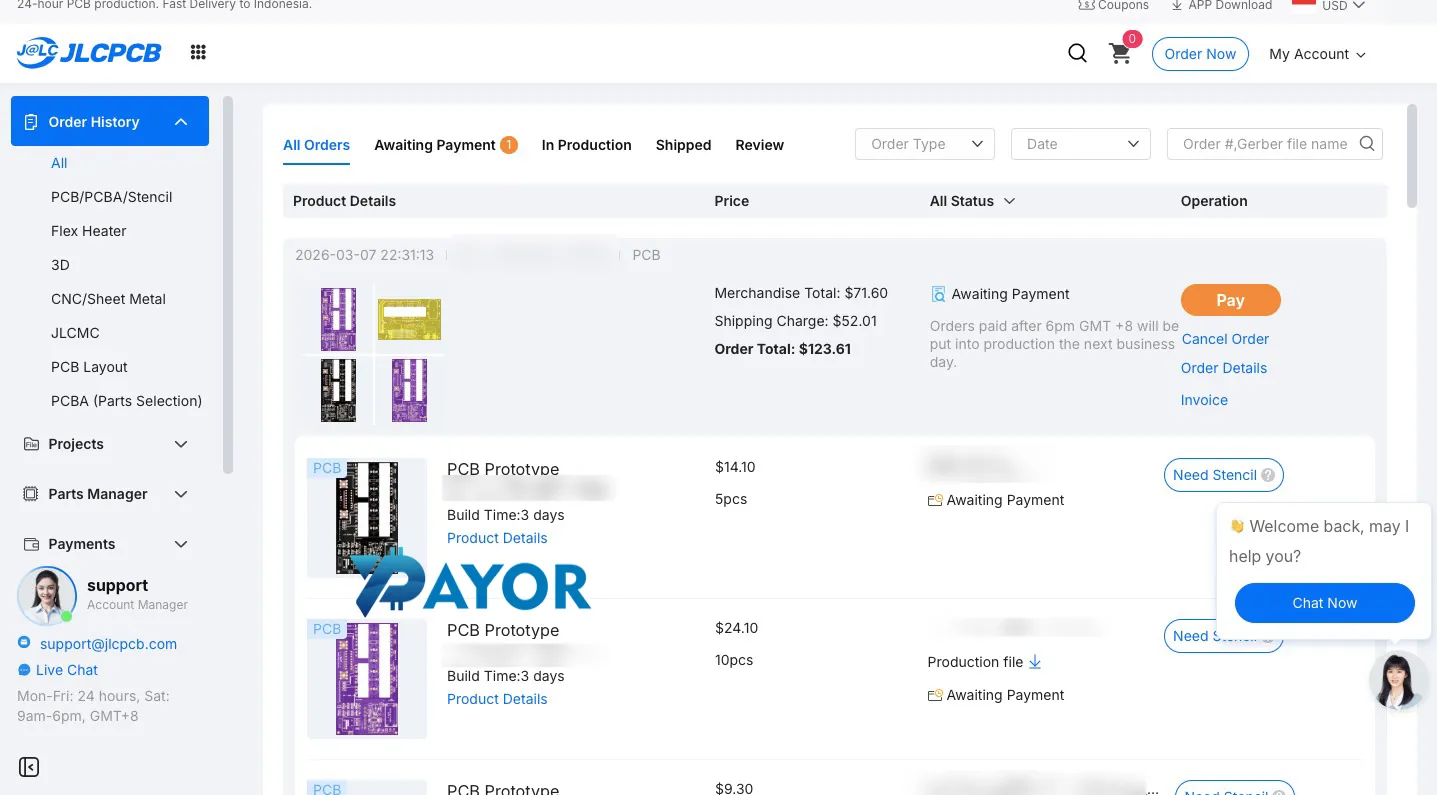The height and width of the screenshot is (795, 1437).
Task: Open the My Account dropdown
Action: (x=1317, y=54)
